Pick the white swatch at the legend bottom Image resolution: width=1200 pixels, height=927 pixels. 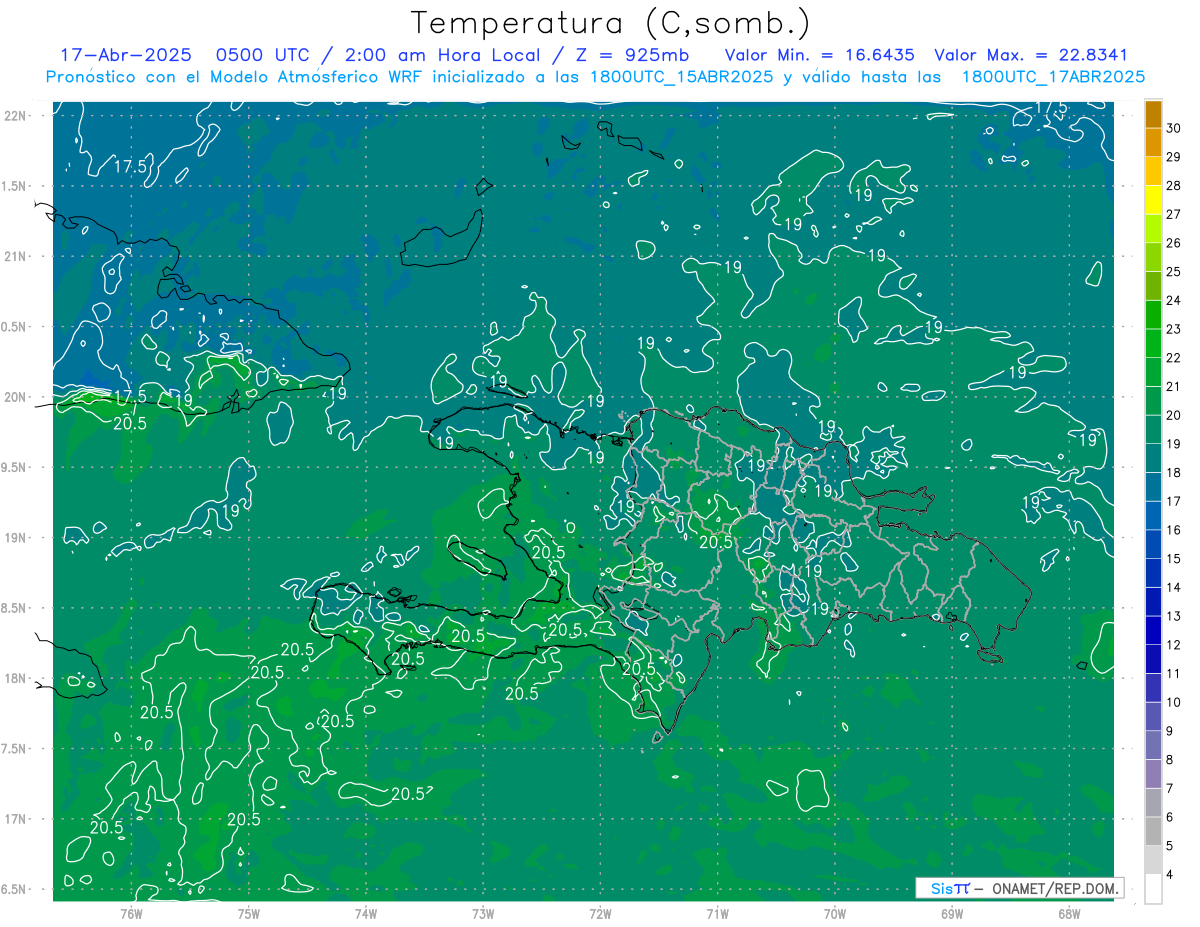[1153, 889]
